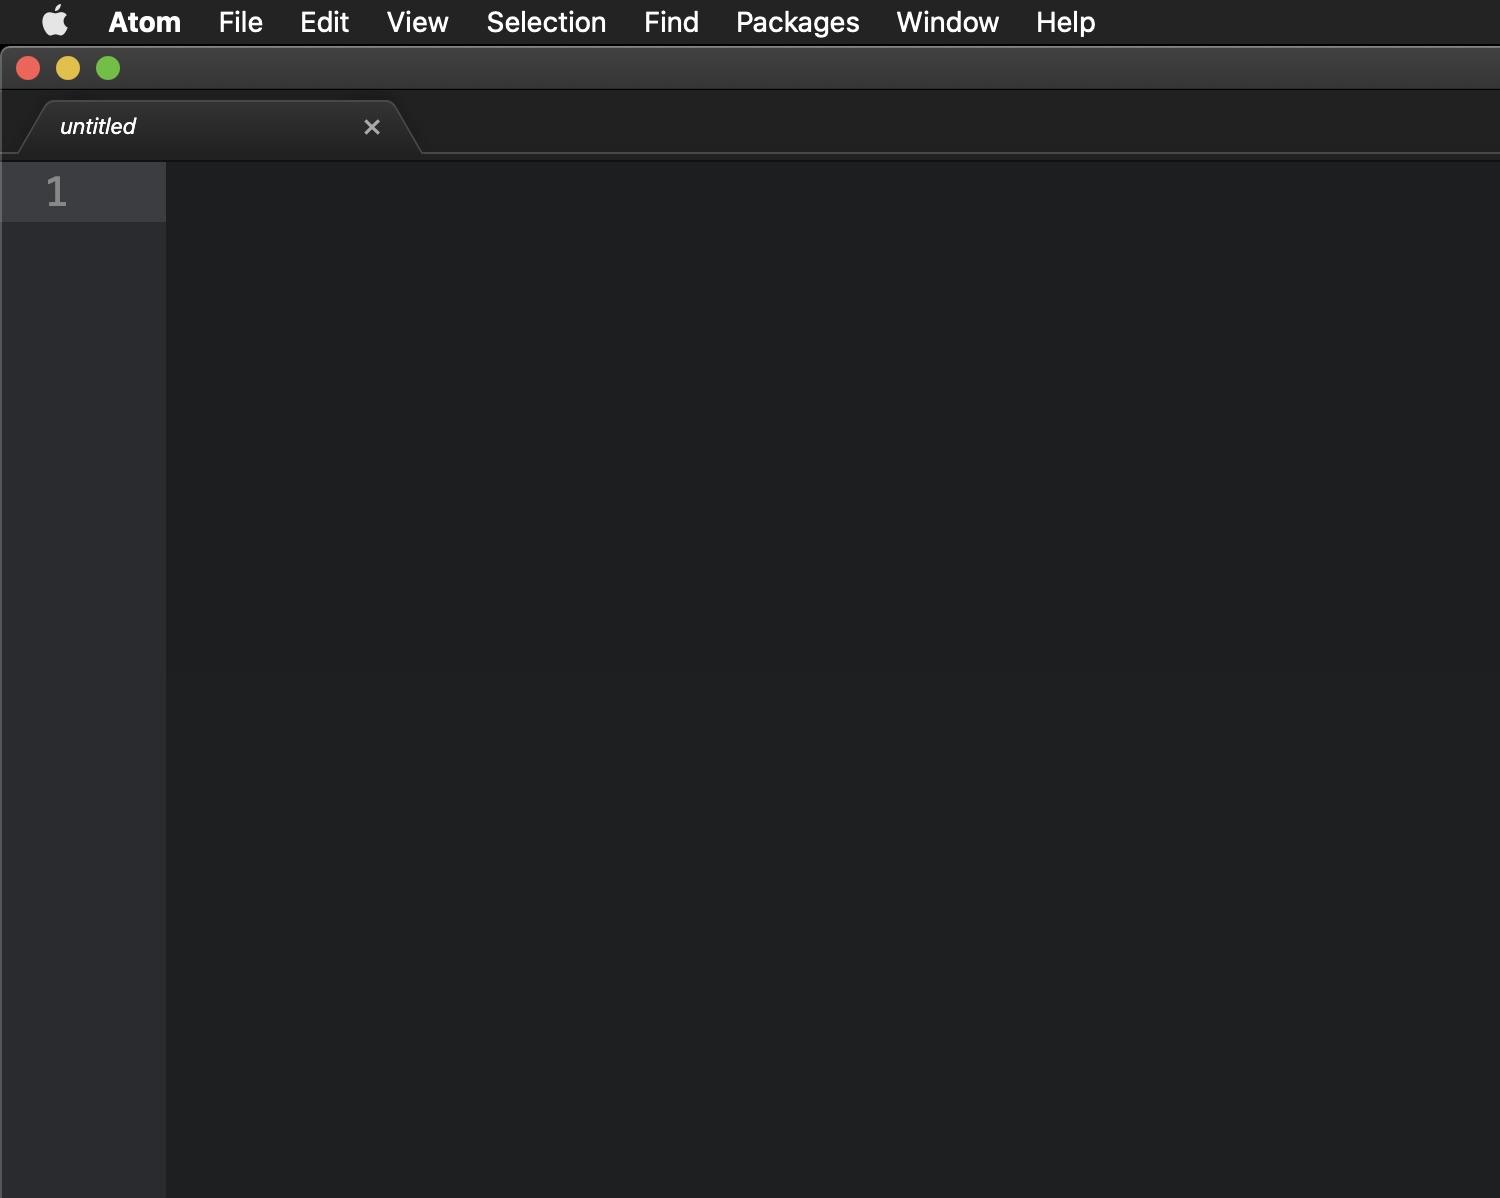
Task: Click the window title bar
Action: coord(750,68)
